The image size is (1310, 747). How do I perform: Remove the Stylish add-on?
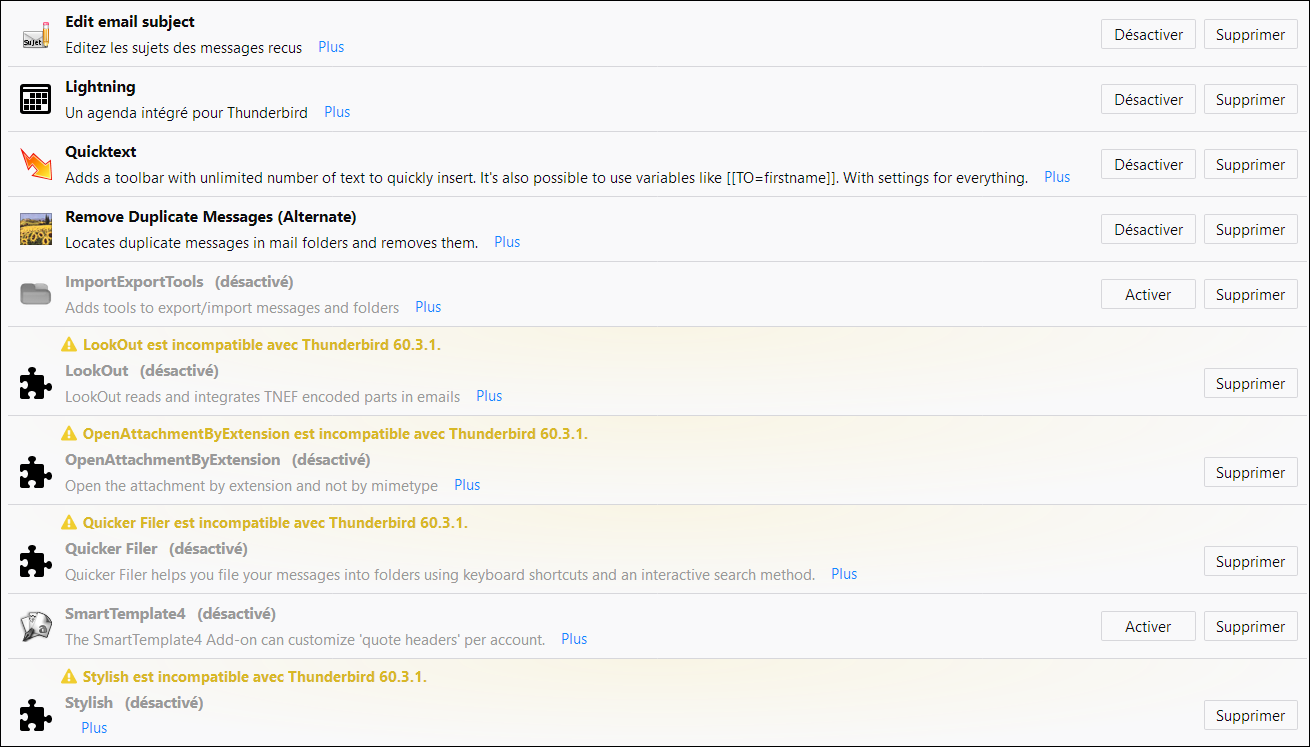(x=1250, y=716)
